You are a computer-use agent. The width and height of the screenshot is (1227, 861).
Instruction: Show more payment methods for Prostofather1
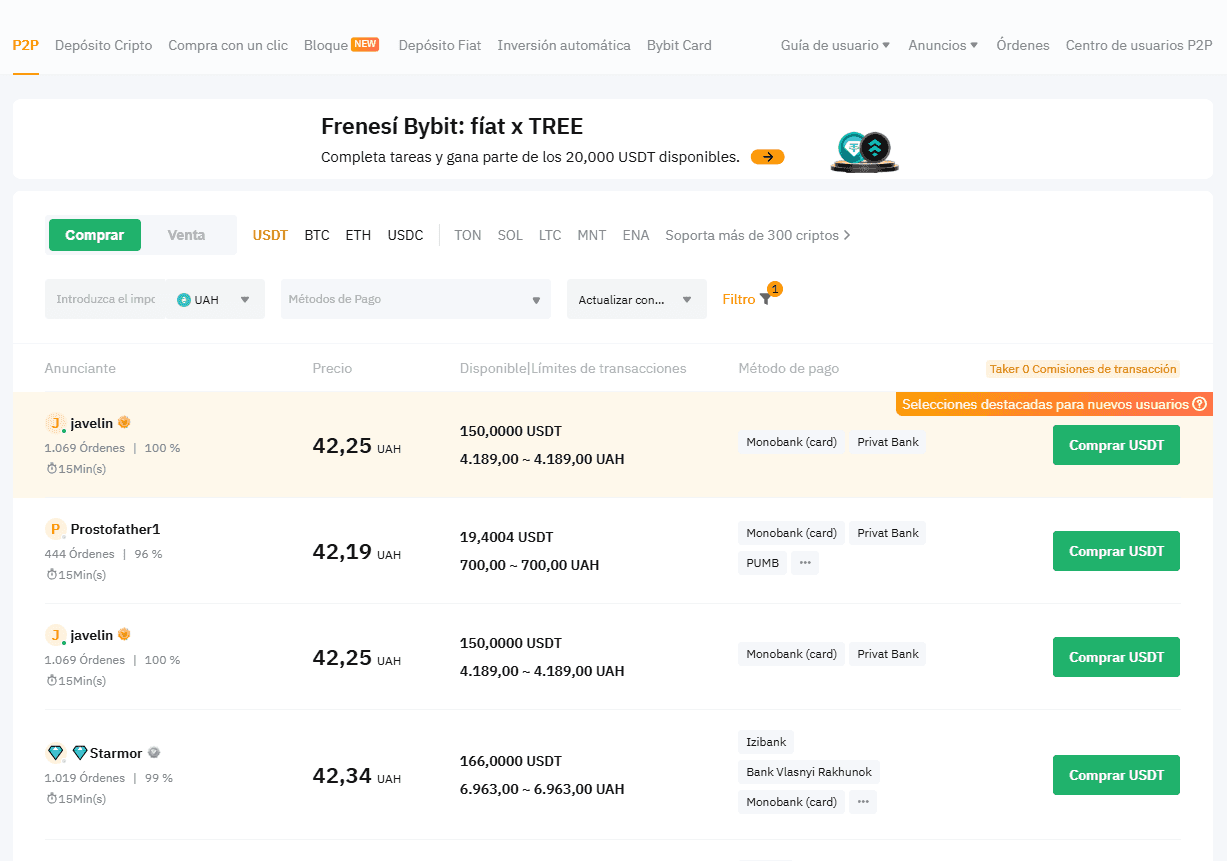tap(805, 563)
